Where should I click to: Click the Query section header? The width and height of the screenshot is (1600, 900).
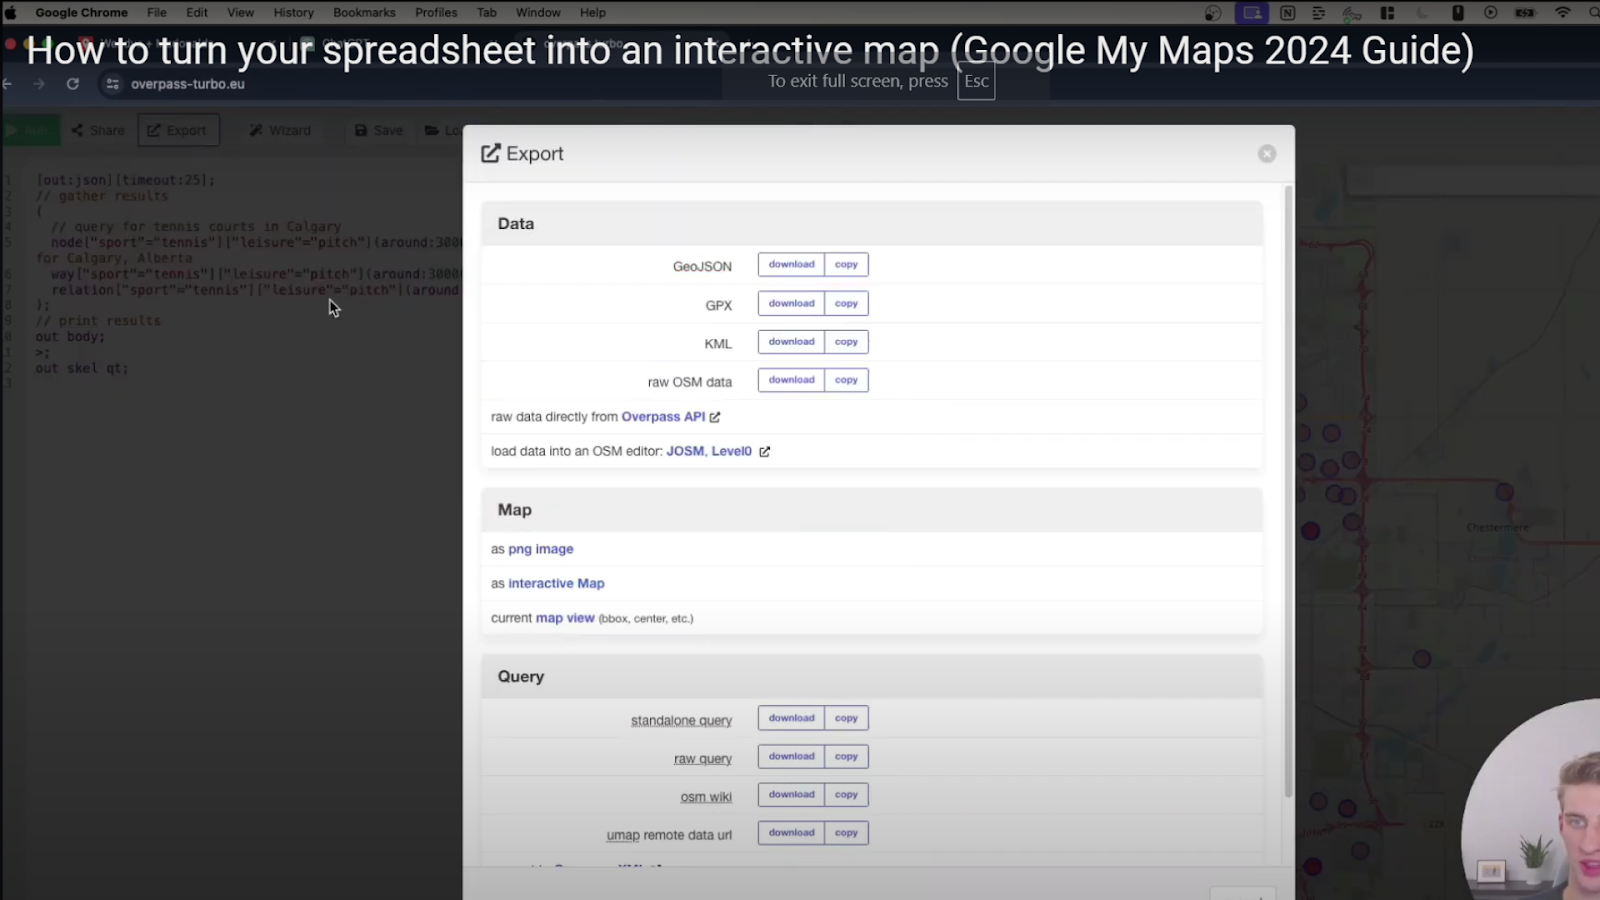pos(872,677)
